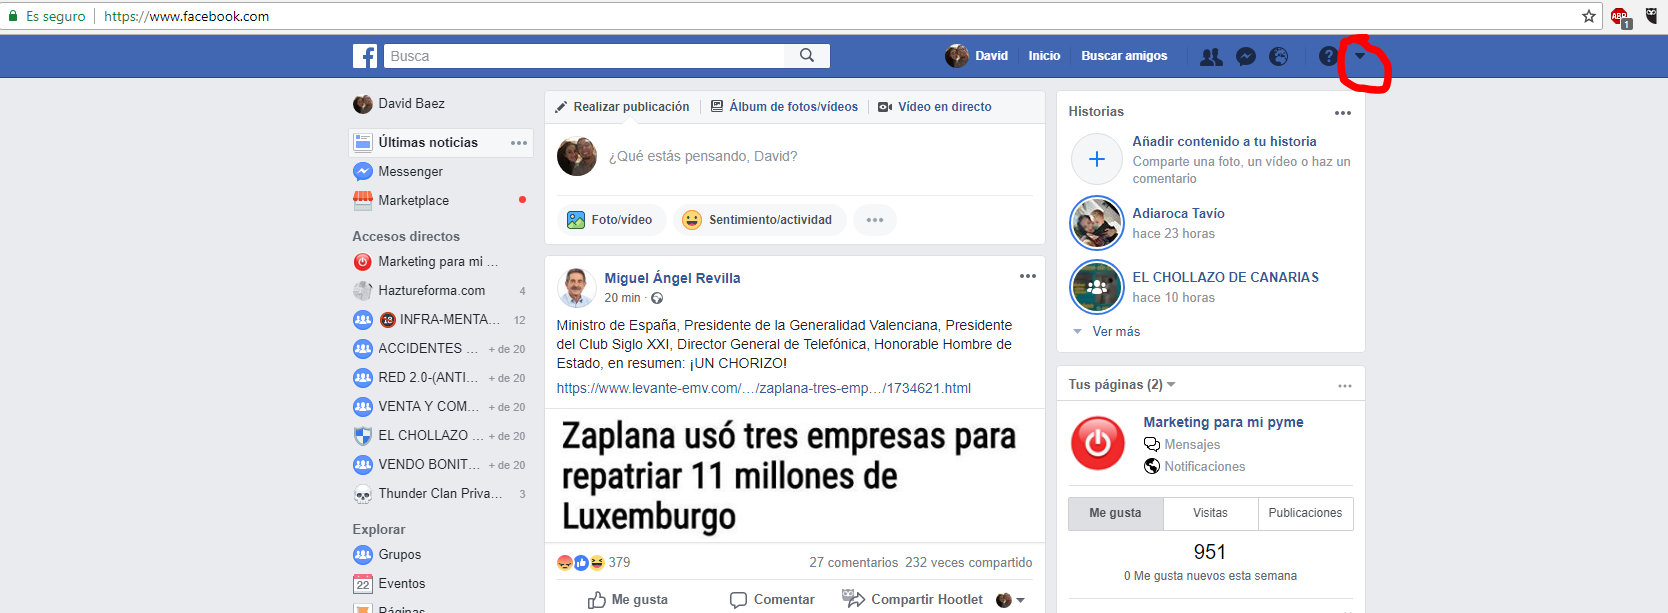Add story with the plus circle icon
1668x613 pixels.
[1097, 159]
